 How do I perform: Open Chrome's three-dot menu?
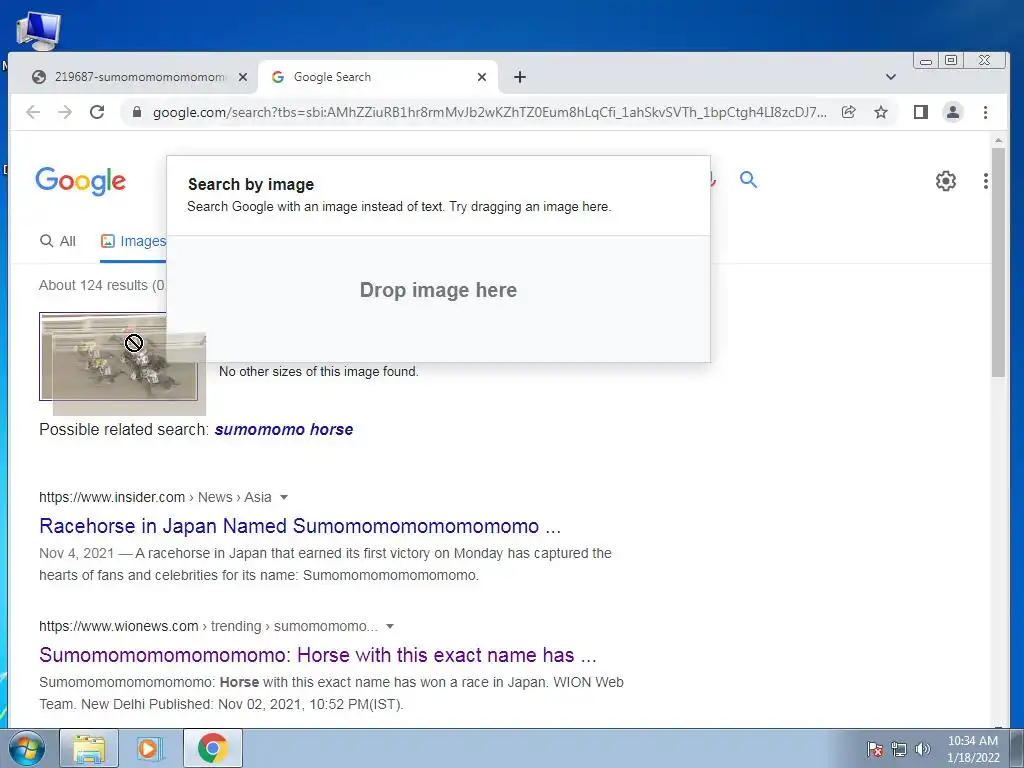point(985,112)
